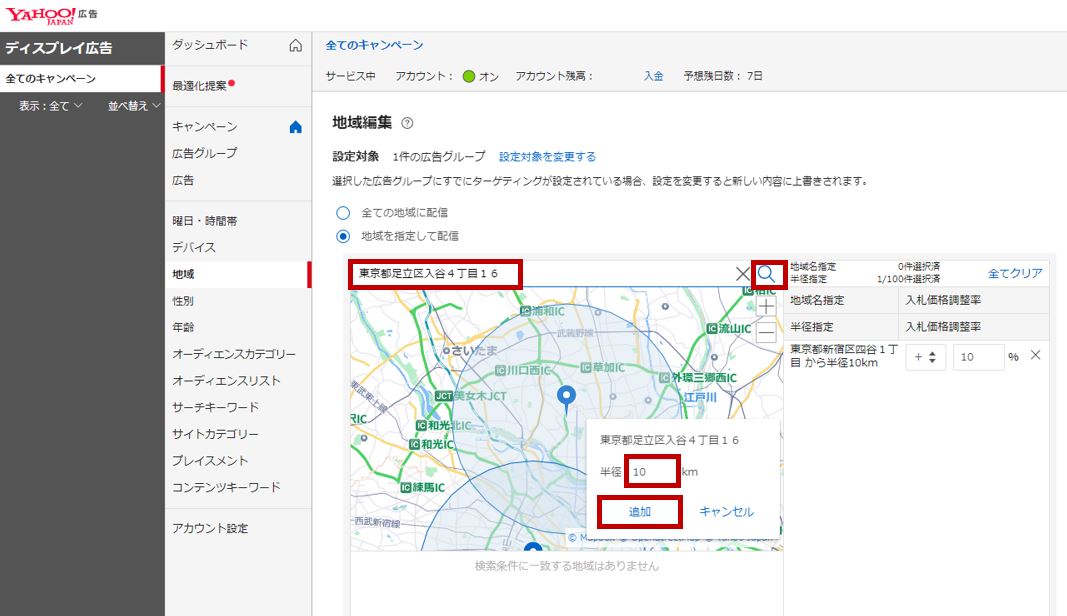
Task: Click the ディスプレイ広告 header
Action: click(x=59, y=48)
